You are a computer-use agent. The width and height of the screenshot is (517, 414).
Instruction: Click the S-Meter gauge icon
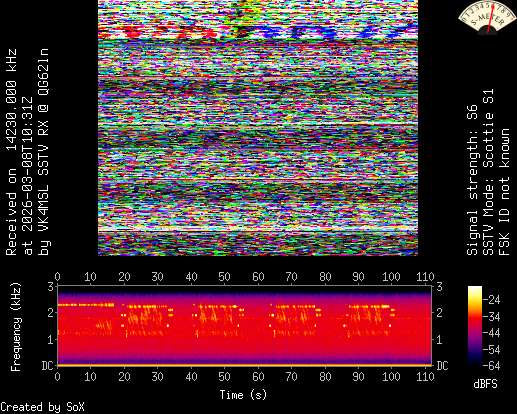point(486,17)
